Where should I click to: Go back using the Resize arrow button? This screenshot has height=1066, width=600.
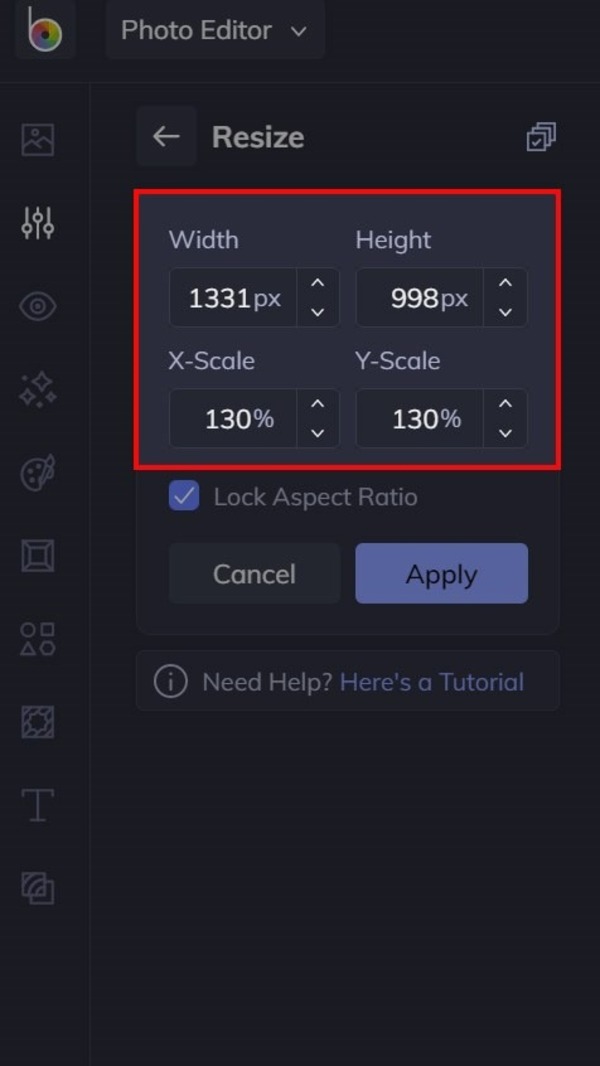point(166,137)
